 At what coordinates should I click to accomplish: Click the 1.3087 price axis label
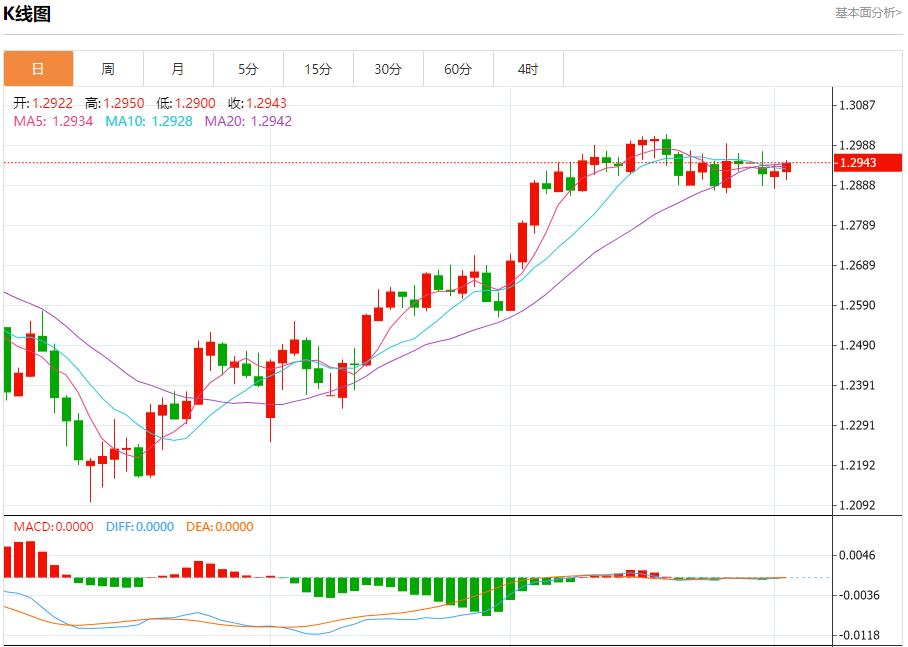tap(859, 105)
